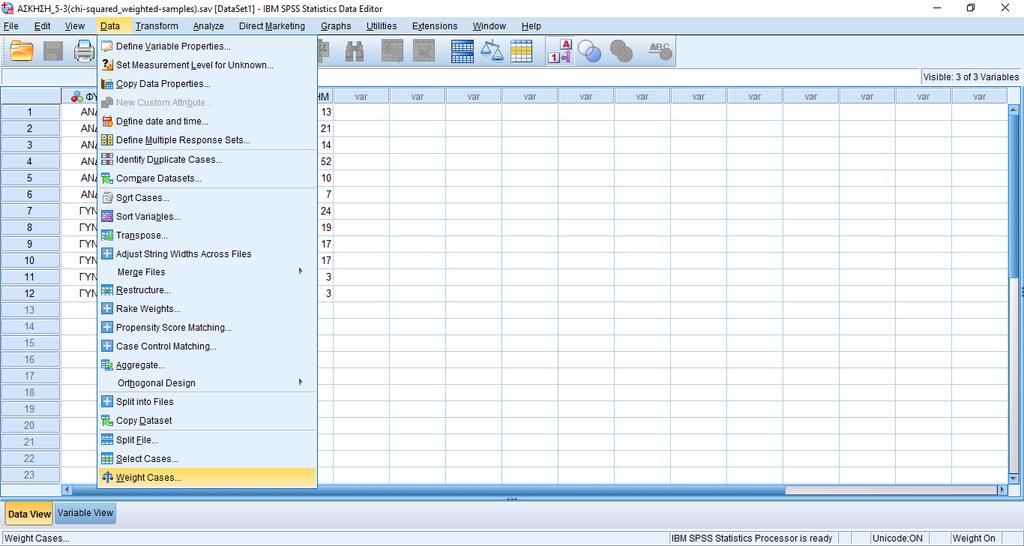The width and height of the screenshot is (1024, 546).
Task: Select Rake Weights menu entry
Action: 207,309
